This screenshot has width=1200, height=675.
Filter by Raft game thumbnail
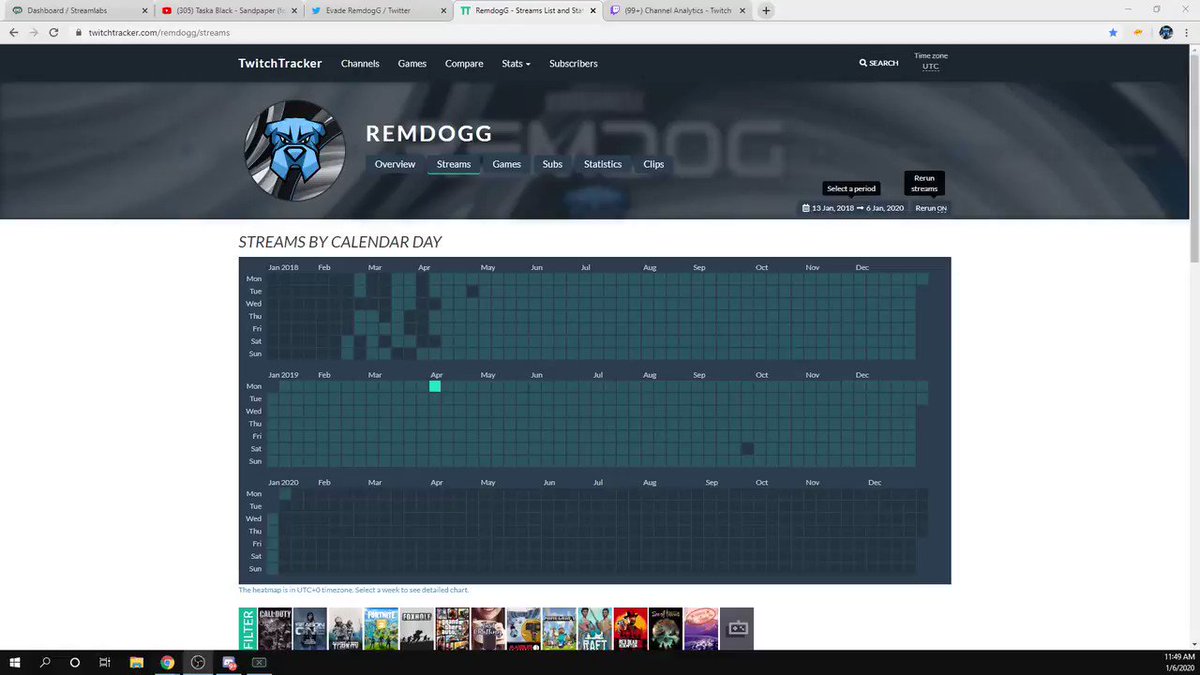(x=594, y=629)
